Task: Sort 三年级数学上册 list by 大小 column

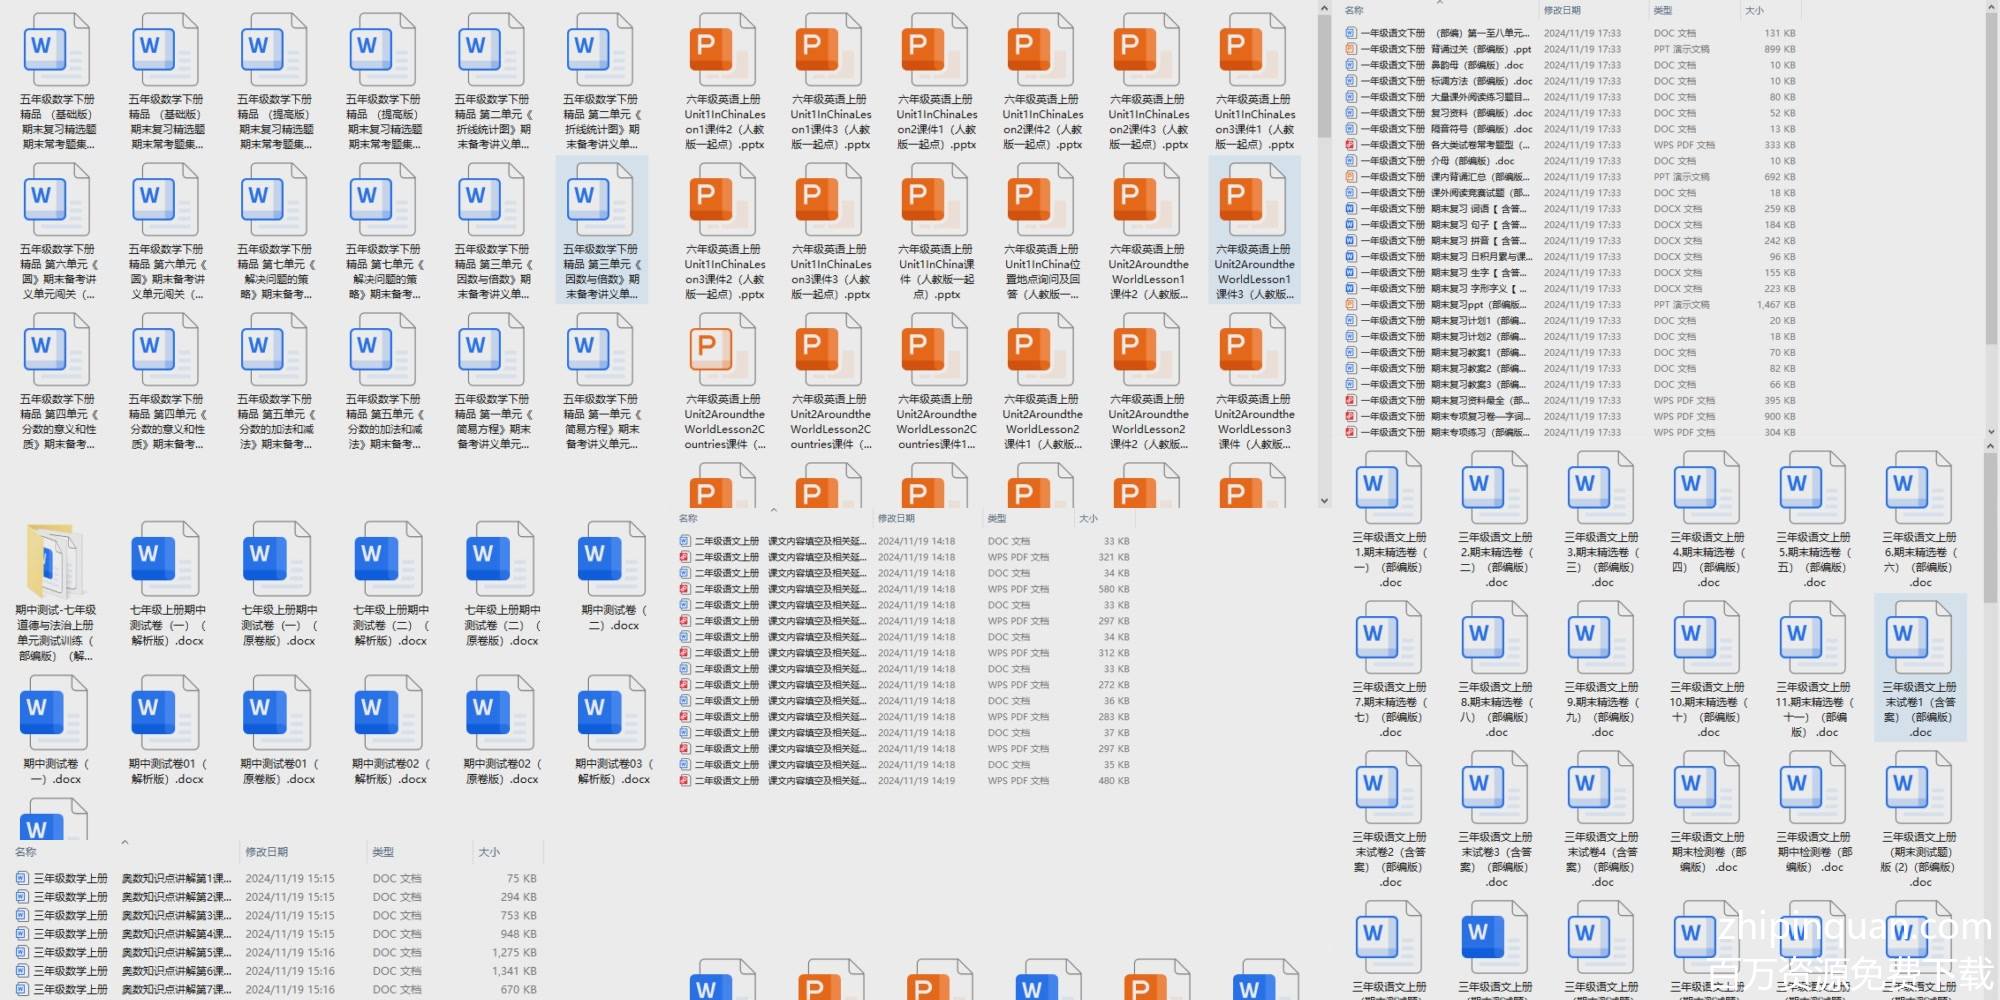Action: [489, 852]
